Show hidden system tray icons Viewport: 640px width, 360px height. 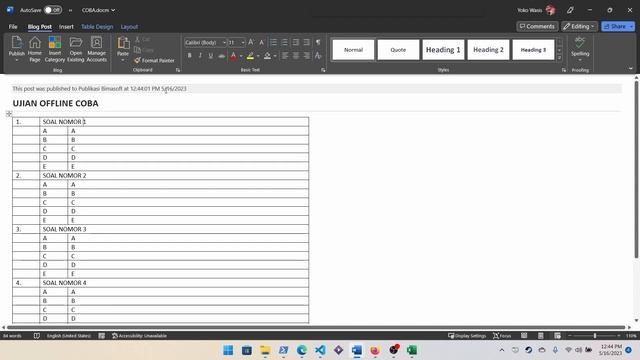click(x=502, y=350)
